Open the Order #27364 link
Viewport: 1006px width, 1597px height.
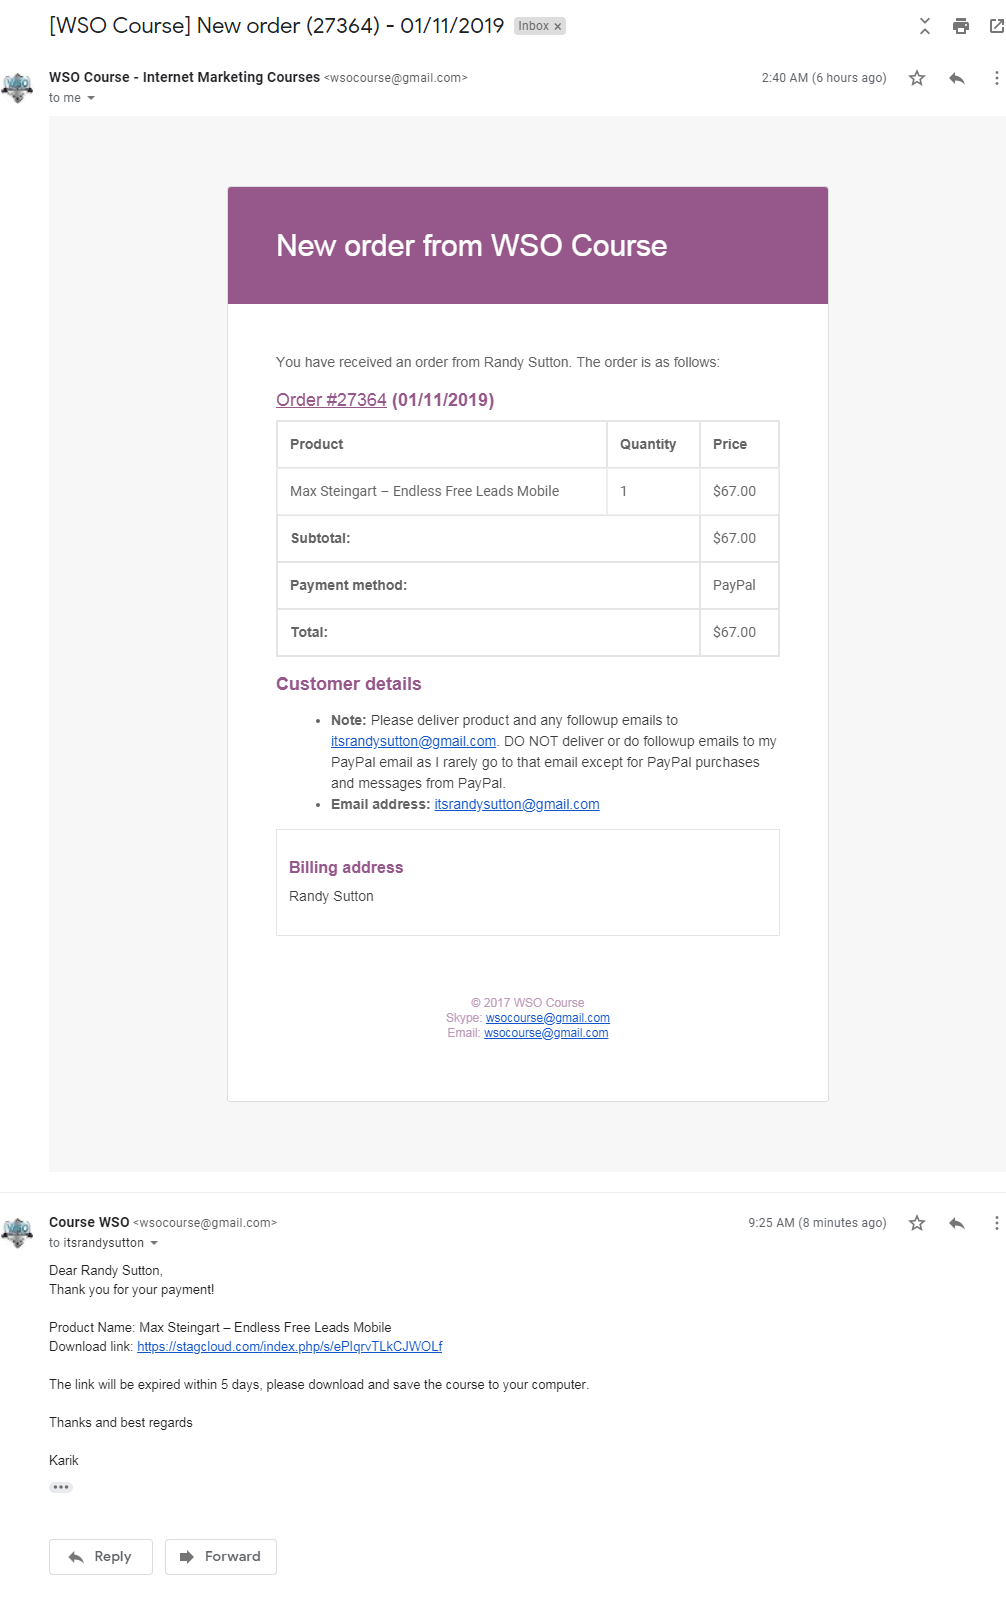pyautogui.click(x=331, y=400)
